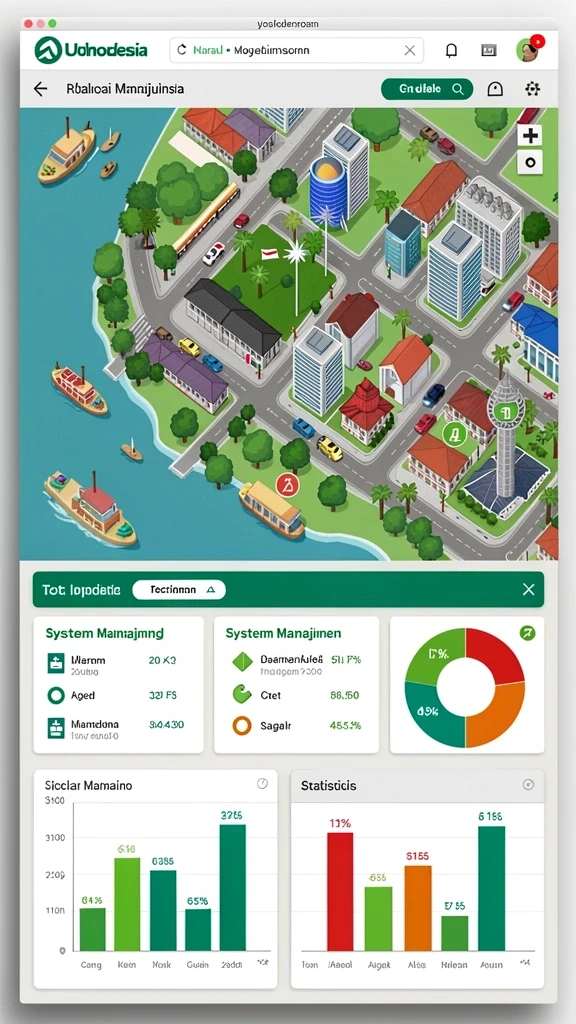
Task: Open the Statisticis panel options chevron
Action: 529,784
